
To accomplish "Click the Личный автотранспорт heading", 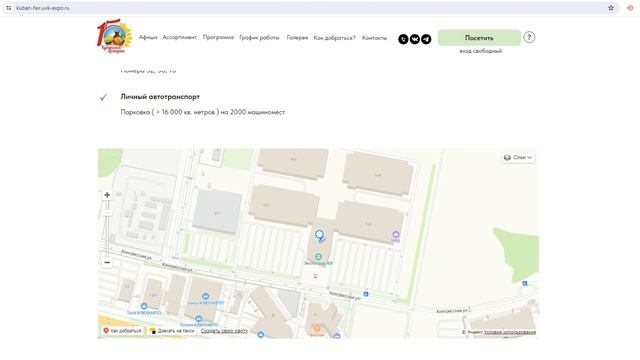I will pyautogui.click(x=160, y=97).
